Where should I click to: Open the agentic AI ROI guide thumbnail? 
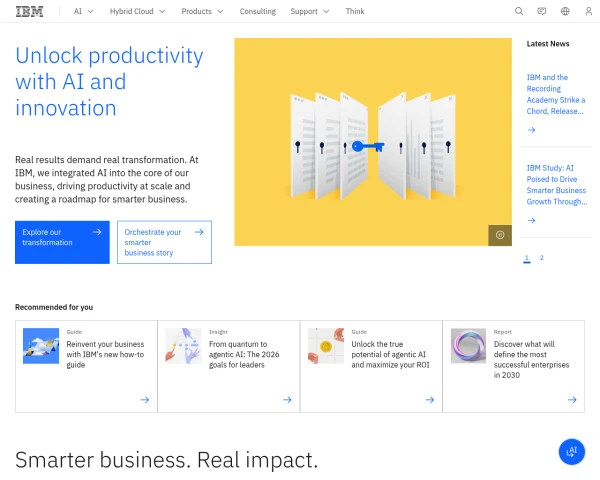(x=326, y=346)
